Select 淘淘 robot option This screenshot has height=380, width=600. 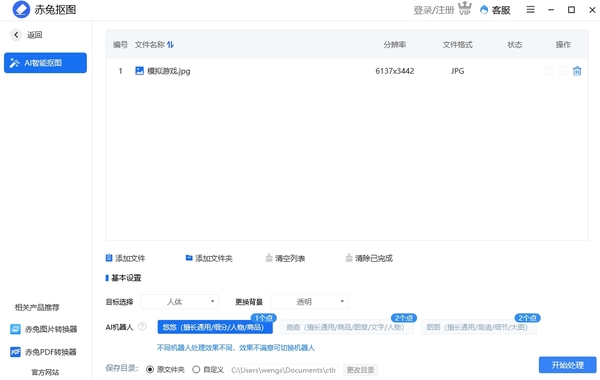(x=347, y=327)
